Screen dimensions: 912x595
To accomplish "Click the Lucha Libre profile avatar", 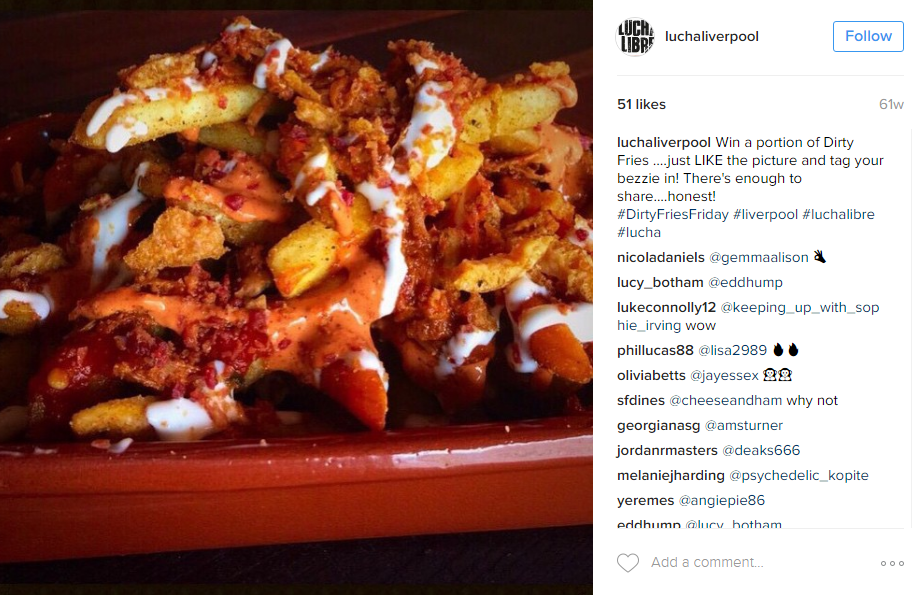I will pyautogui.click(x=635, y=37).
